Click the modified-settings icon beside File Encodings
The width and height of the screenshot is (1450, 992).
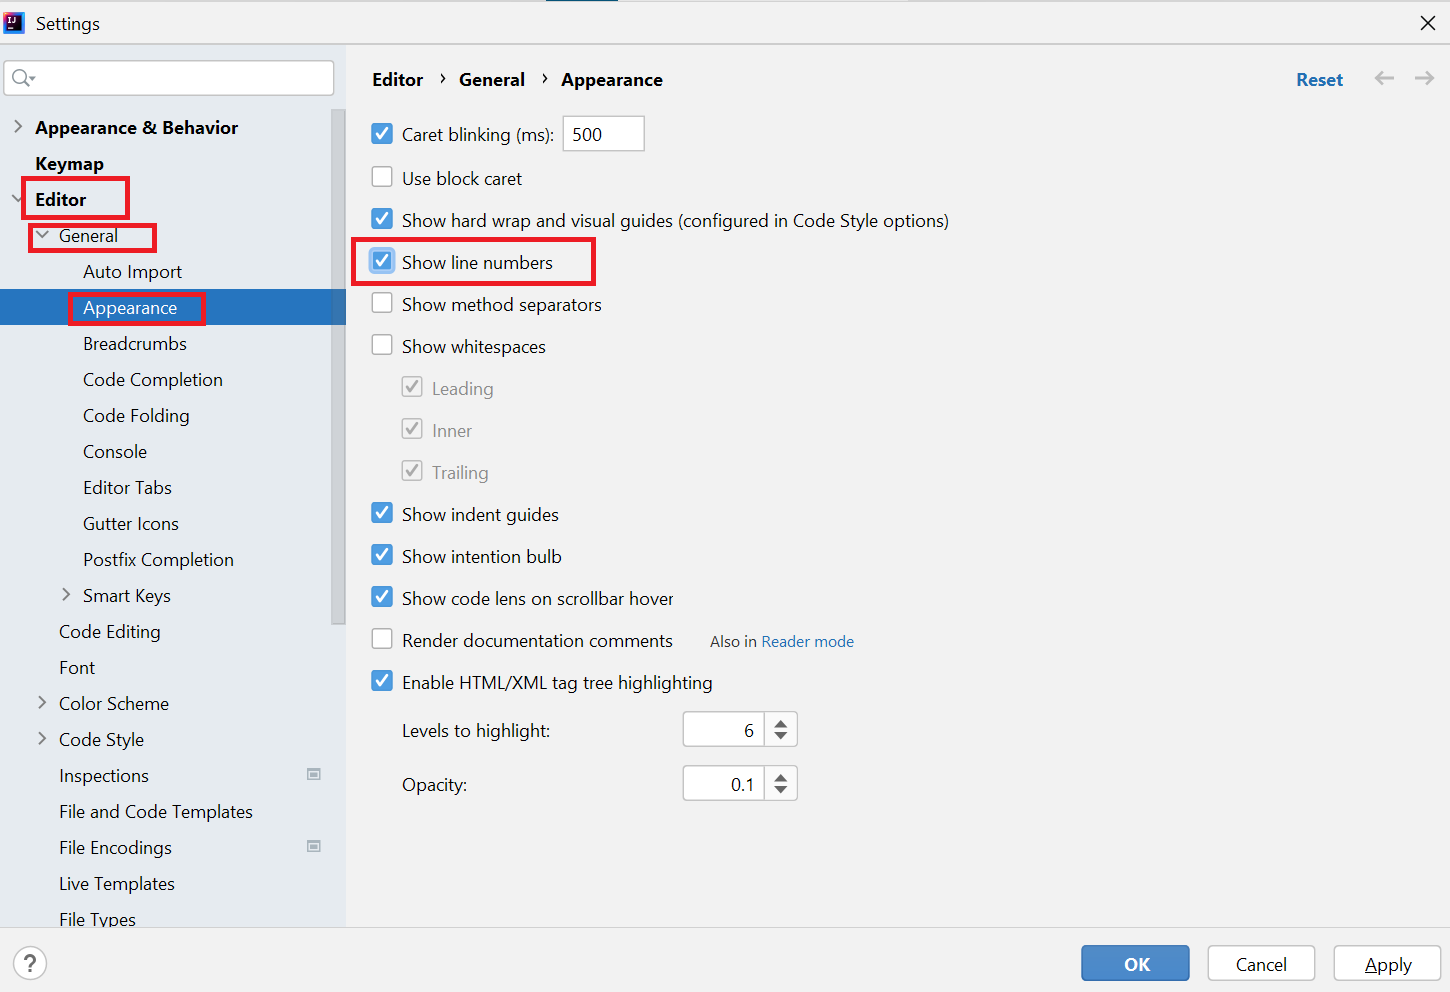coord(314,846)
